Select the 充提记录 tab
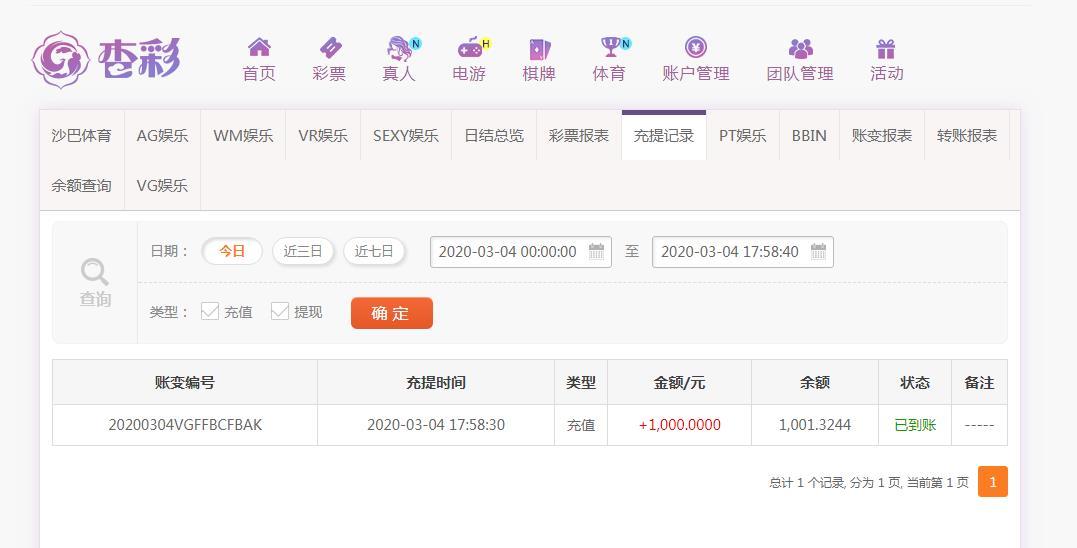Screen dimensions: 1077x548 click(x=664, y=135)
